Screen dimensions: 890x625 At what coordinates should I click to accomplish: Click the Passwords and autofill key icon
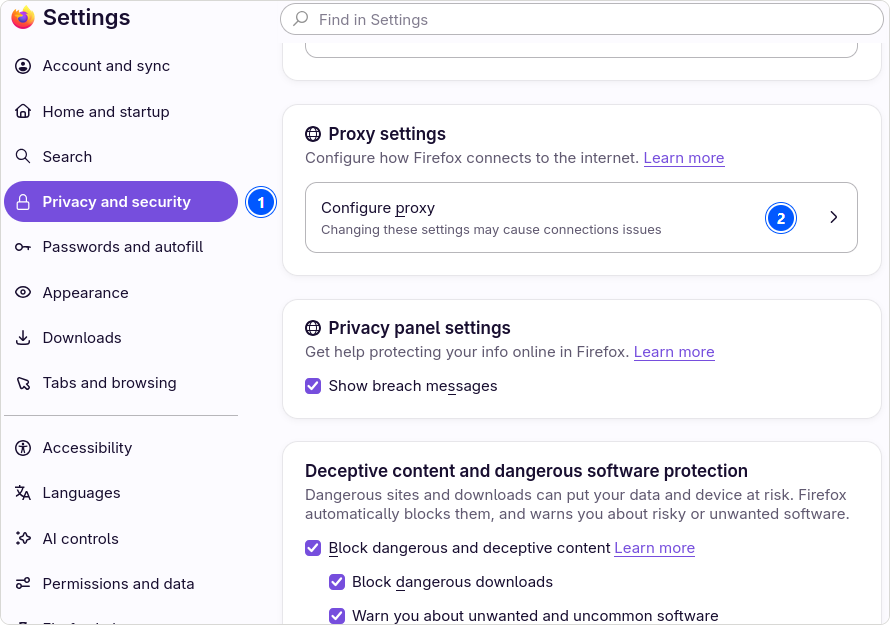(23, 247)
